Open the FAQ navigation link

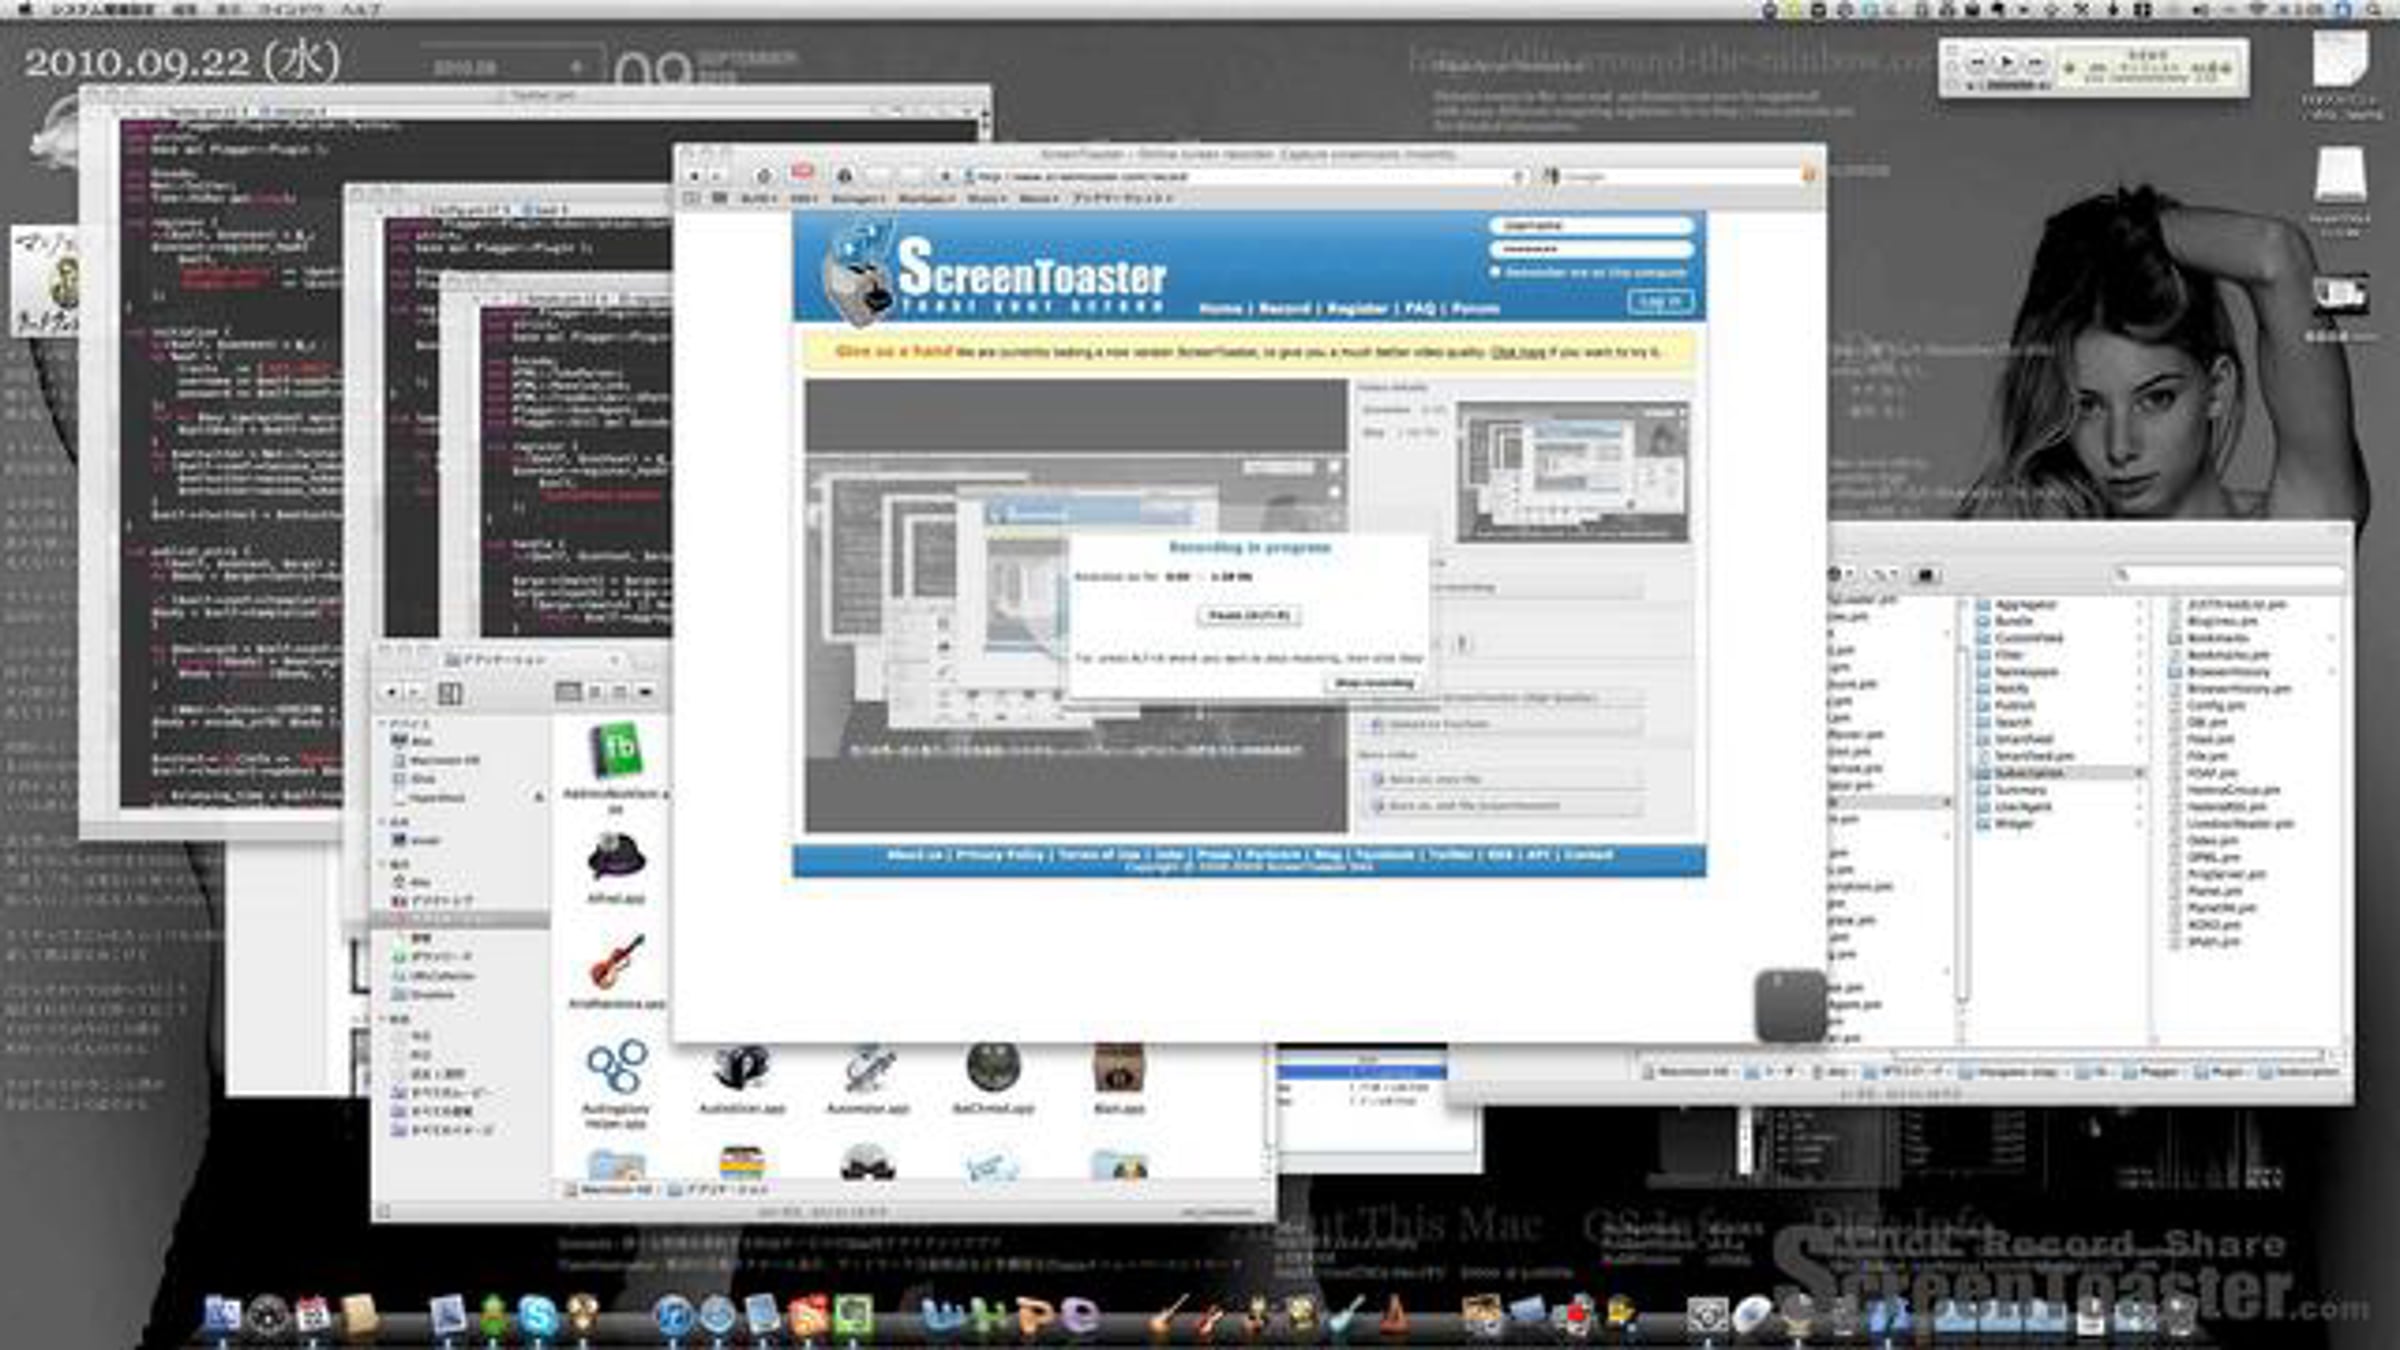1419,308
